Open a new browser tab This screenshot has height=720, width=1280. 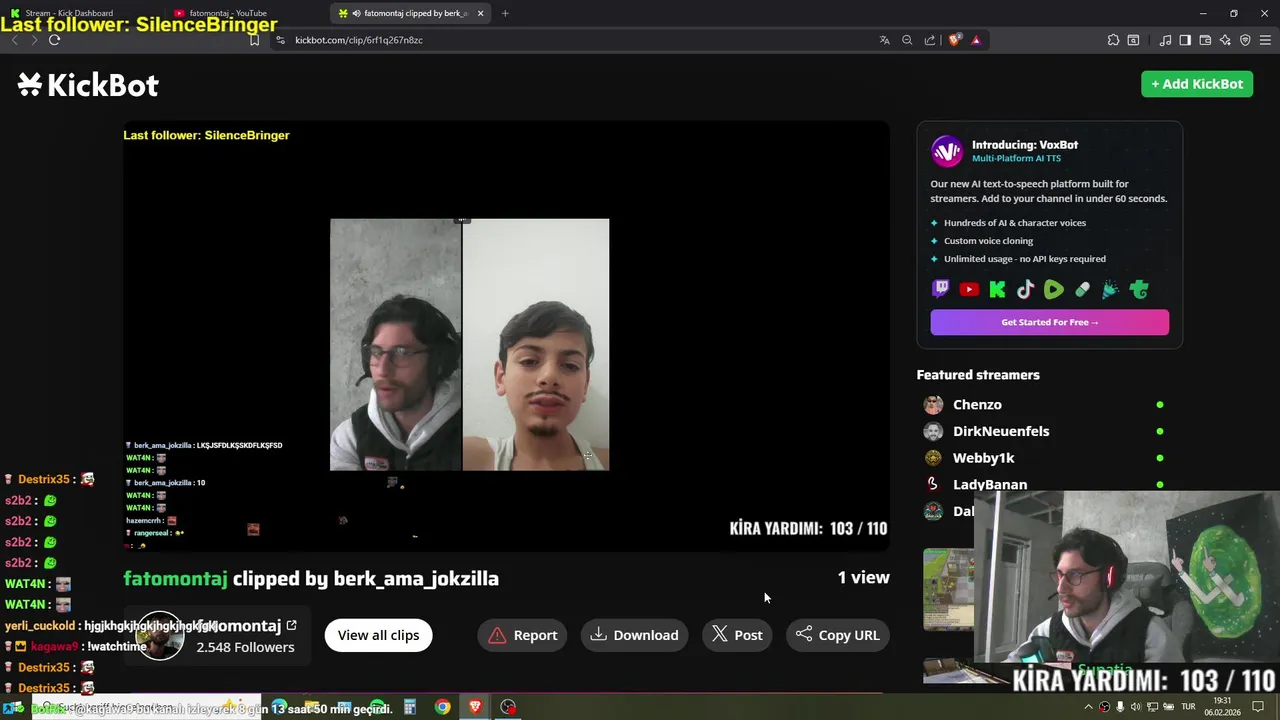[505, 13]
